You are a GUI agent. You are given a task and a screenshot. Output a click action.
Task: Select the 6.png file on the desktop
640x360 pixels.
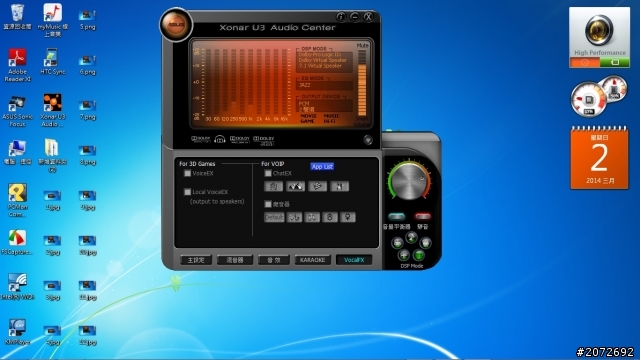[87, 65]
